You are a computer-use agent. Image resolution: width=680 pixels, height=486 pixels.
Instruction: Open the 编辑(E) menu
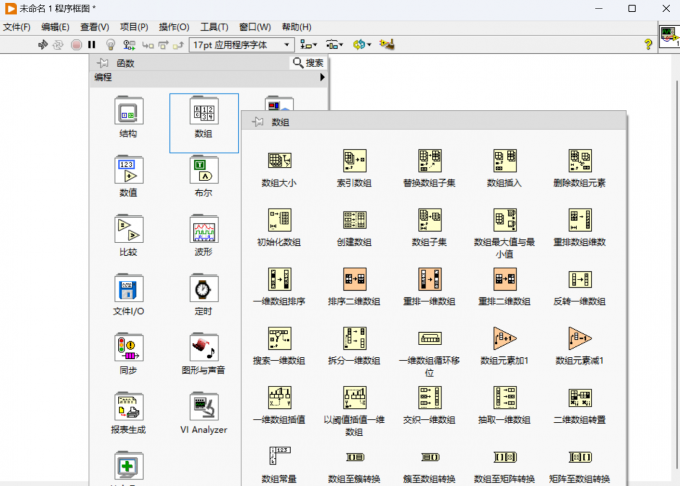[x=55, y=27]
